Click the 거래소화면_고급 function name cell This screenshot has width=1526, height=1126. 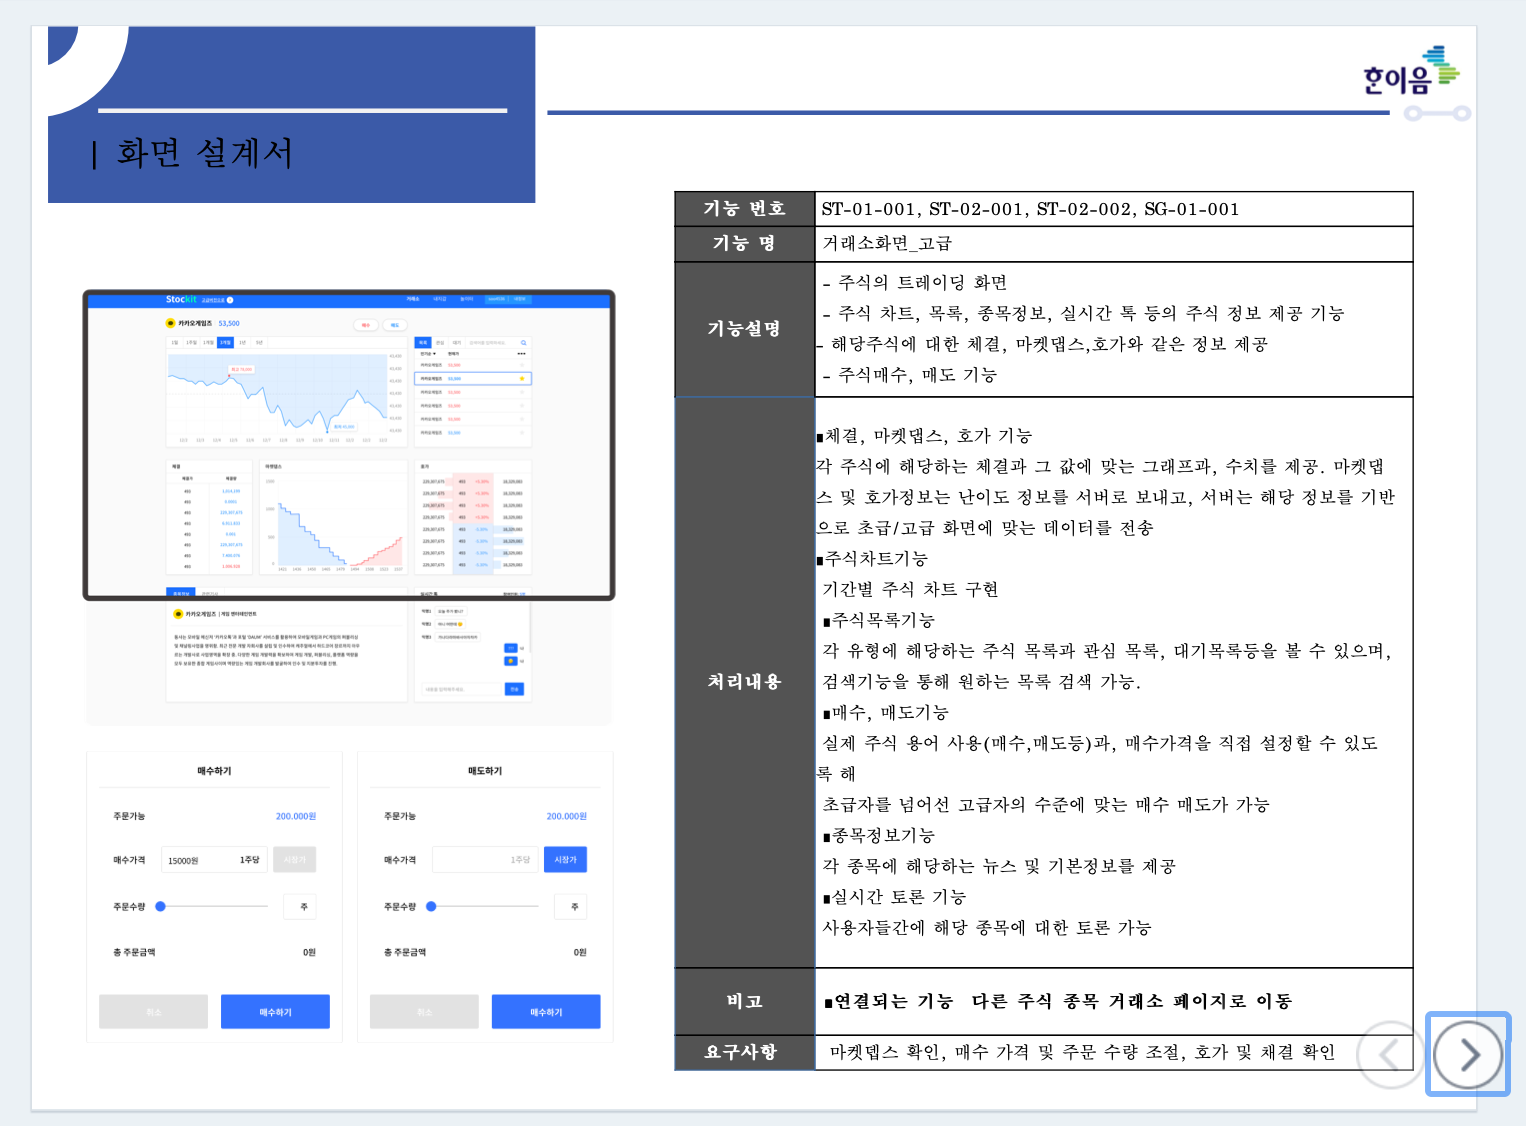click(x=1114, y=244)
